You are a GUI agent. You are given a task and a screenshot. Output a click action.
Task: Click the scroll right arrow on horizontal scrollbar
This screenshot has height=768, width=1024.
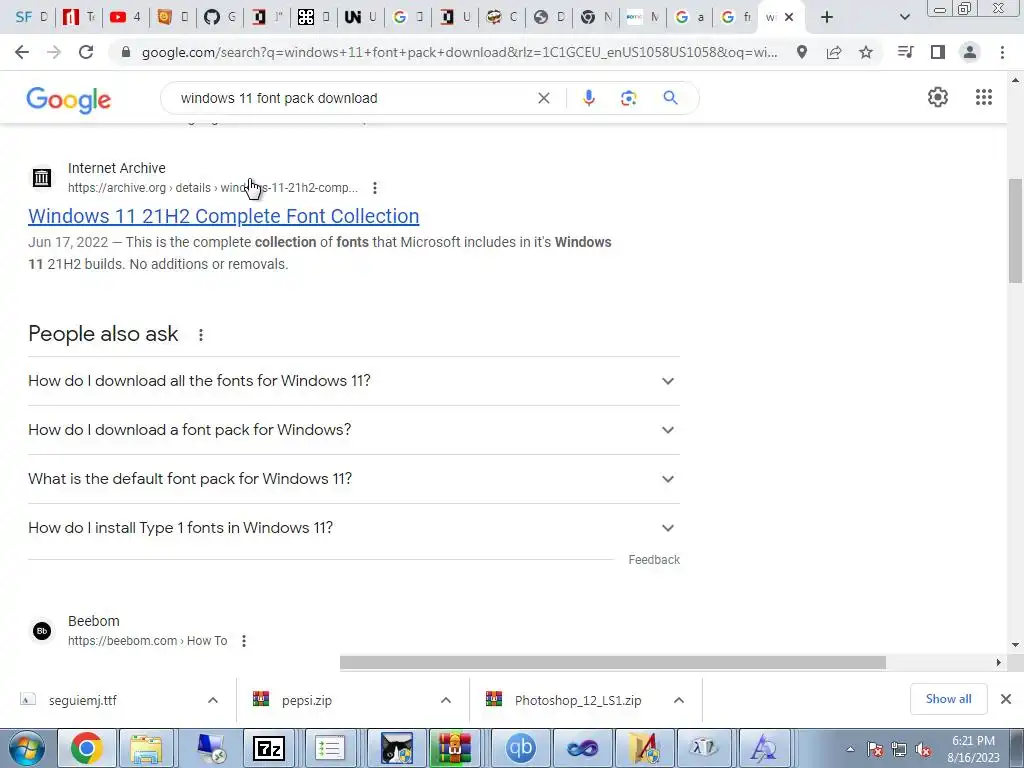pyautogui.click(x=999, y=663)
